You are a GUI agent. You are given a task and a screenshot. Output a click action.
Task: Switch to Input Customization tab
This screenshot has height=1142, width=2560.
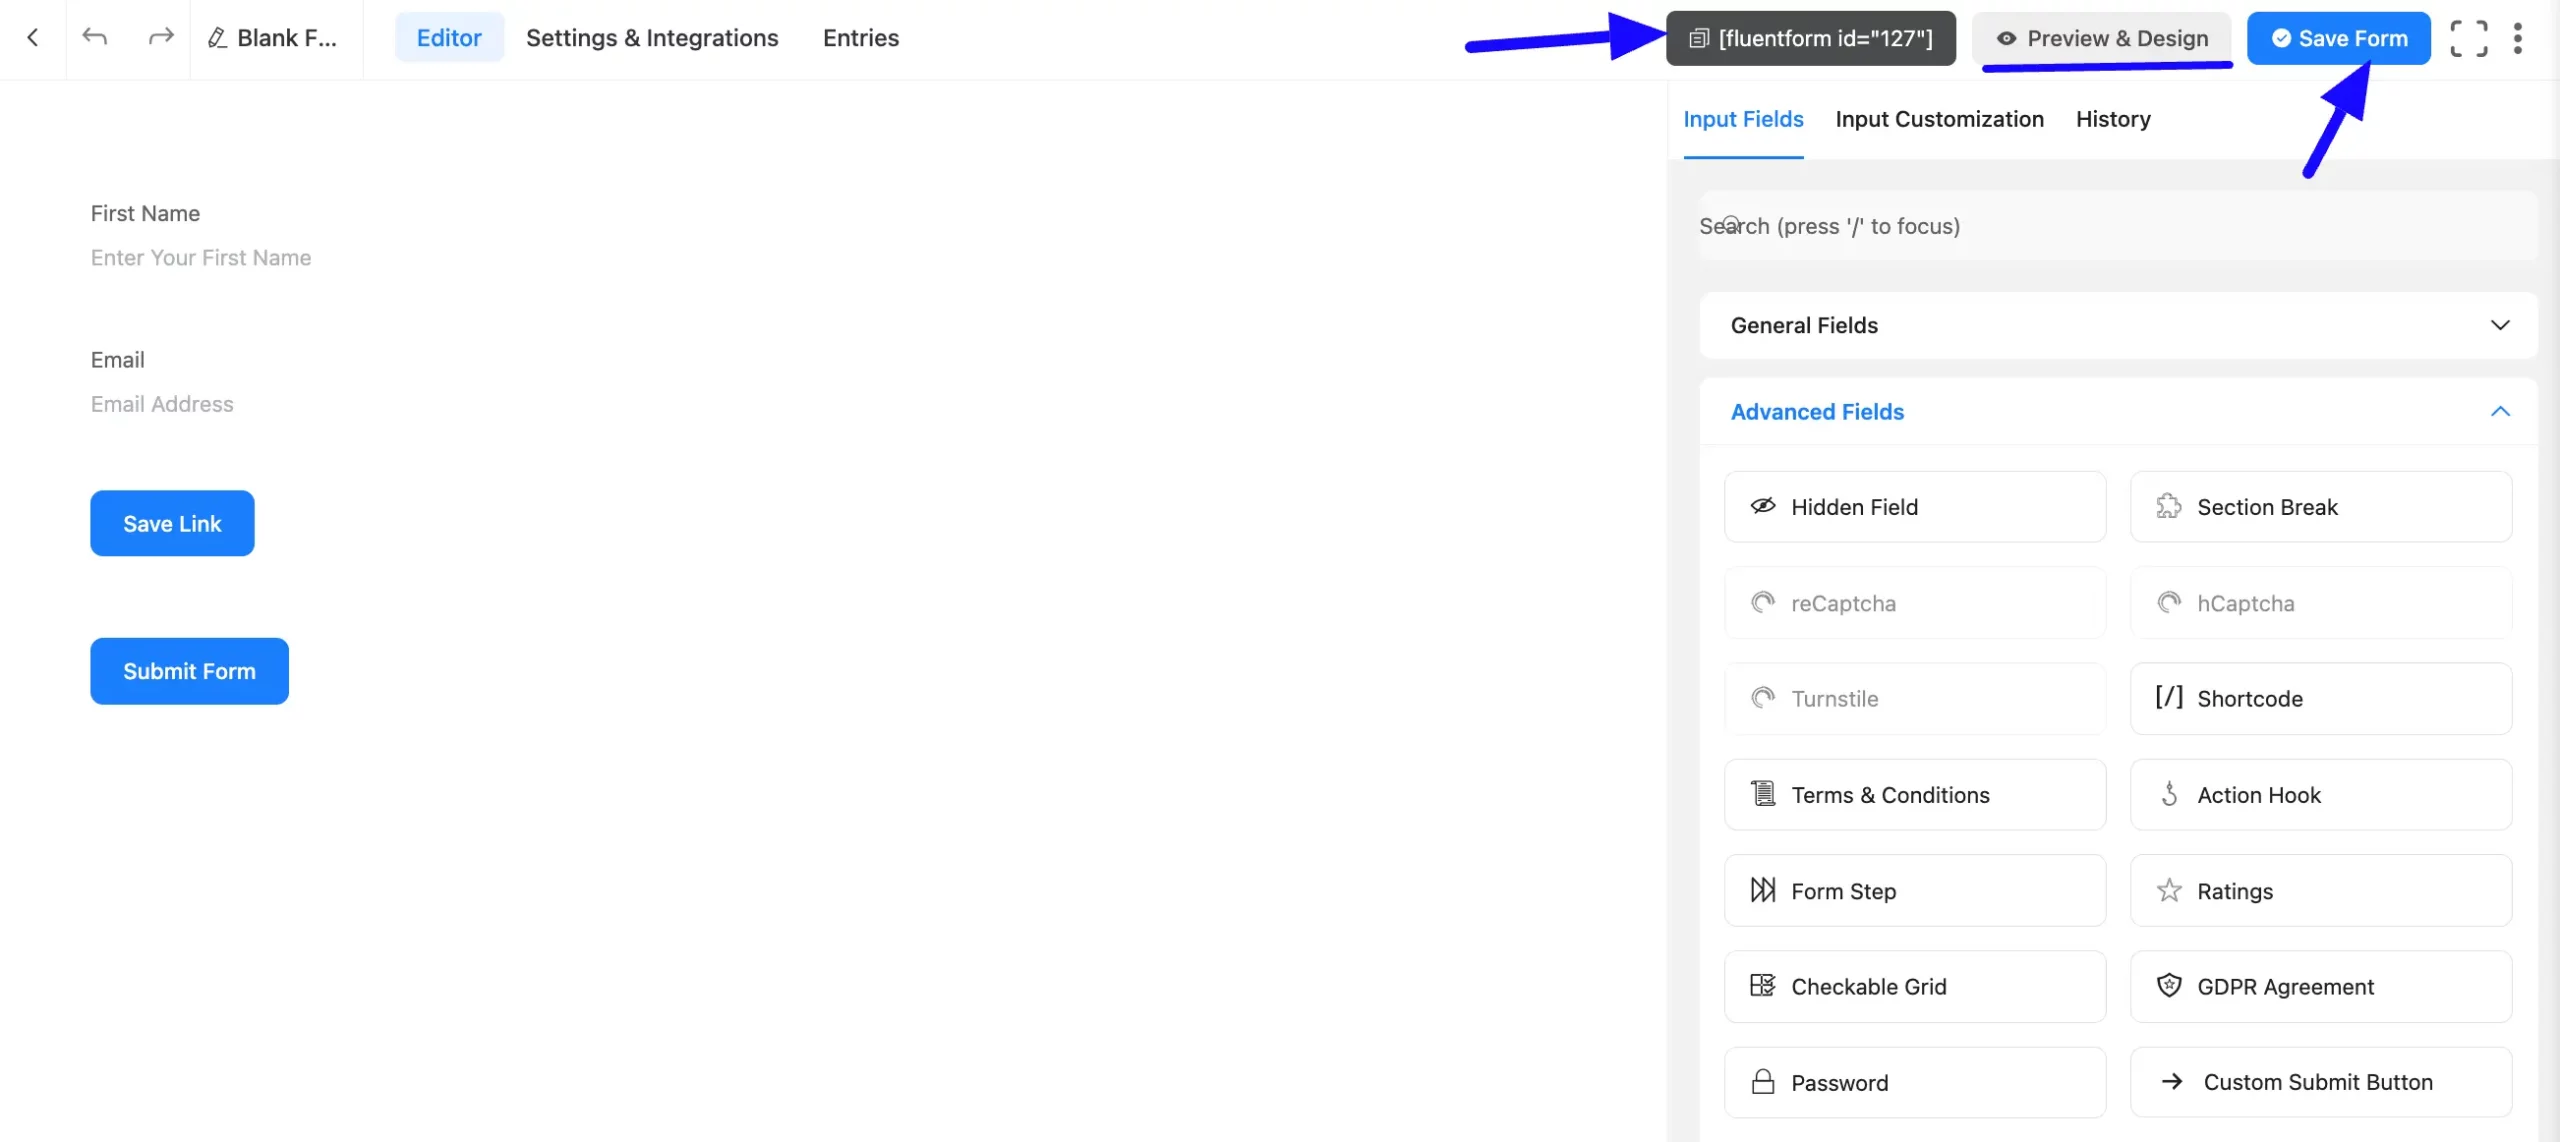1939,119
